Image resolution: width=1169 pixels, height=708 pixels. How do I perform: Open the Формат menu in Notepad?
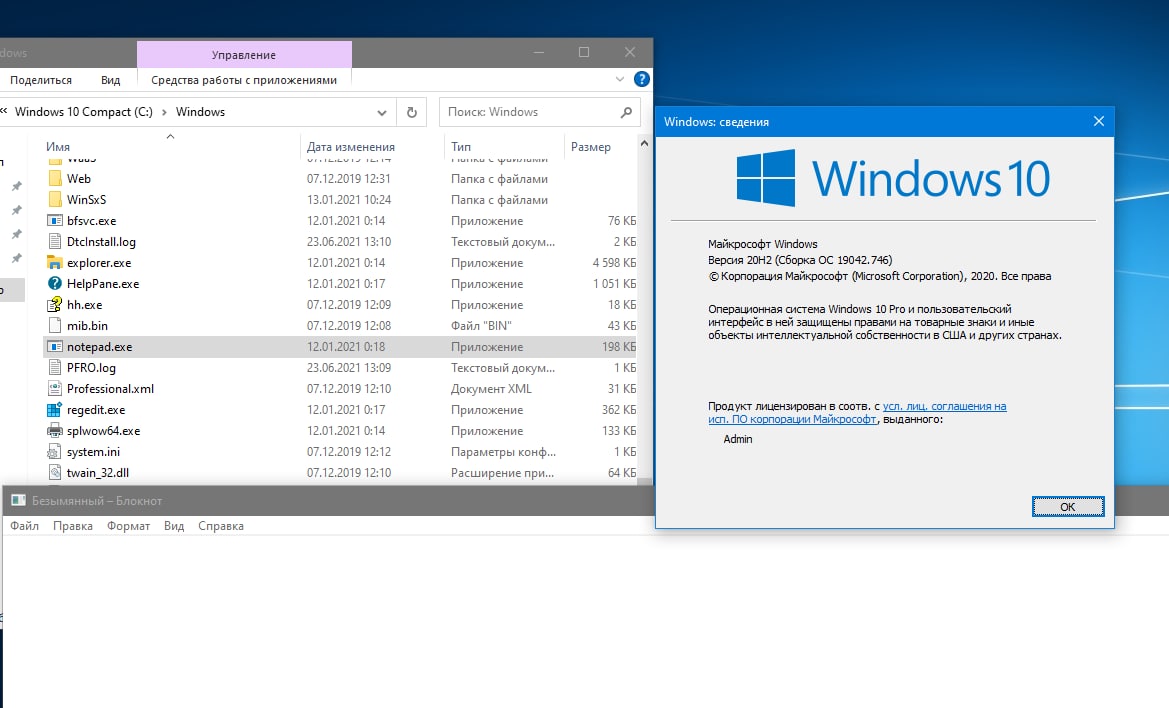point(128,526)
